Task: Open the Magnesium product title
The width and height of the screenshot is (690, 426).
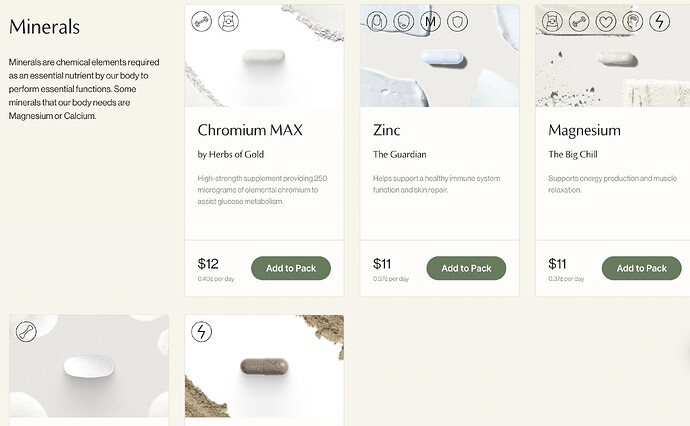Action: coord(584,131)
